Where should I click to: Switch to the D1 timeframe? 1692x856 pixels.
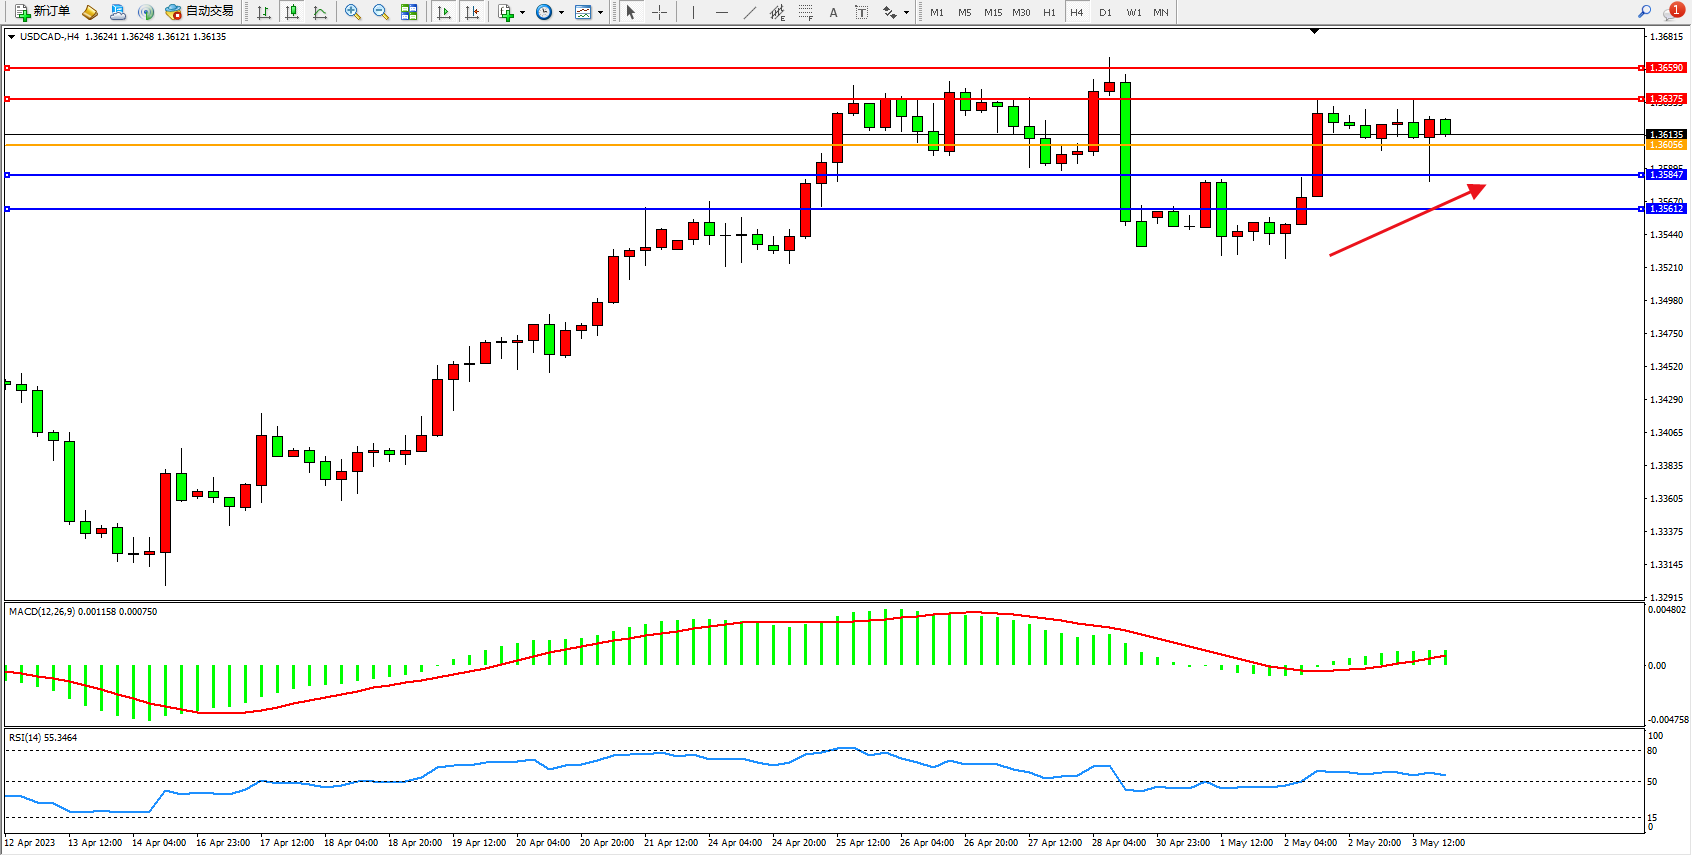click(1105, 12)
